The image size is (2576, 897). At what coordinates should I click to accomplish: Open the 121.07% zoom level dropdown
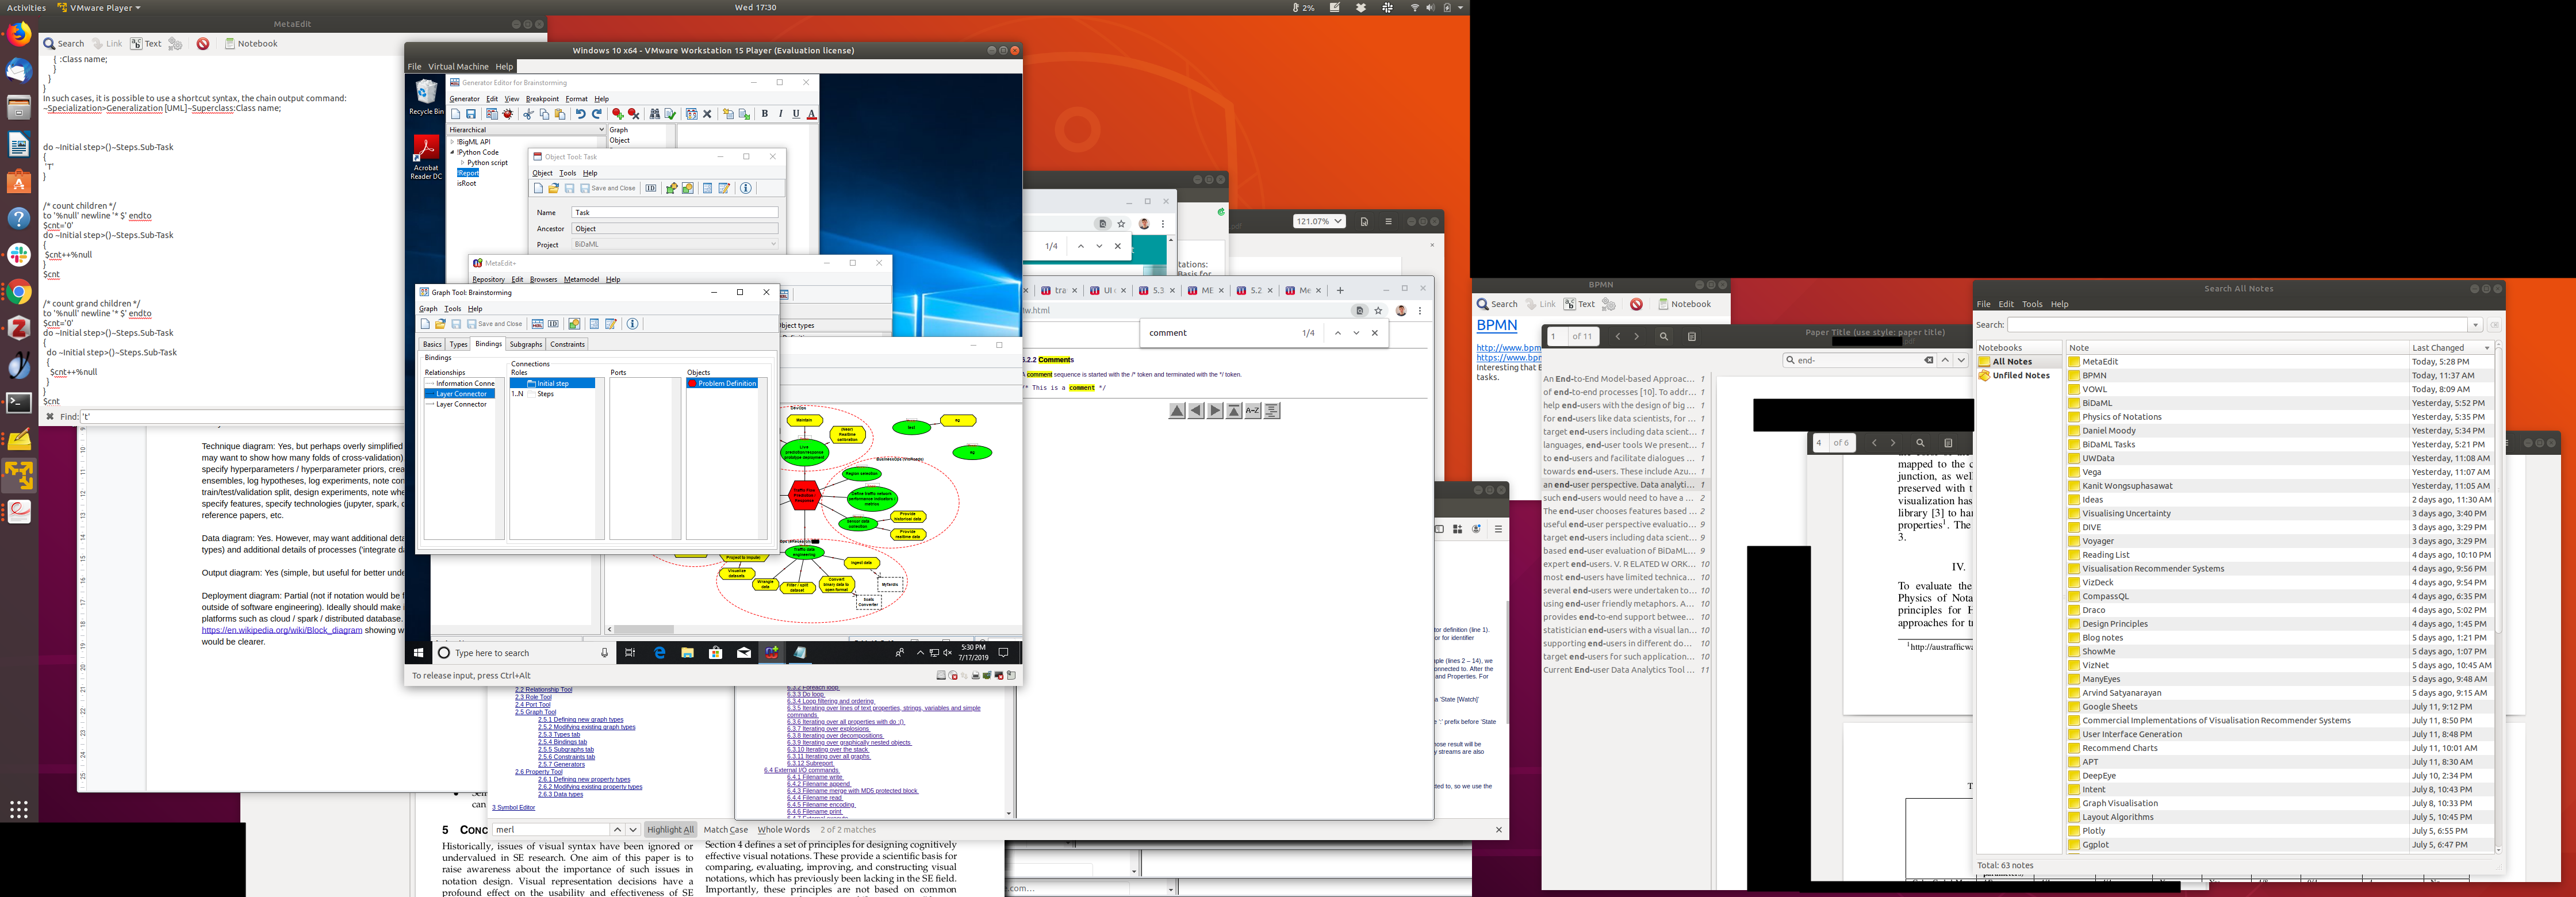point(1319,222)
